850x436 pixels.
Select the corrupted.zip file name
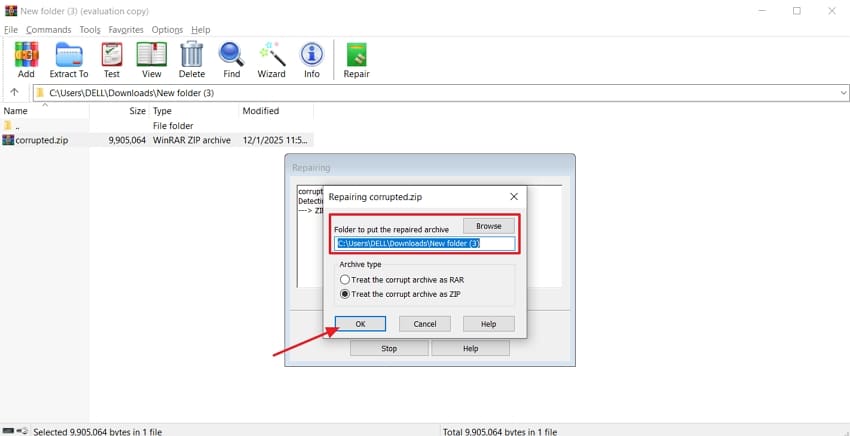click(42, 140)
